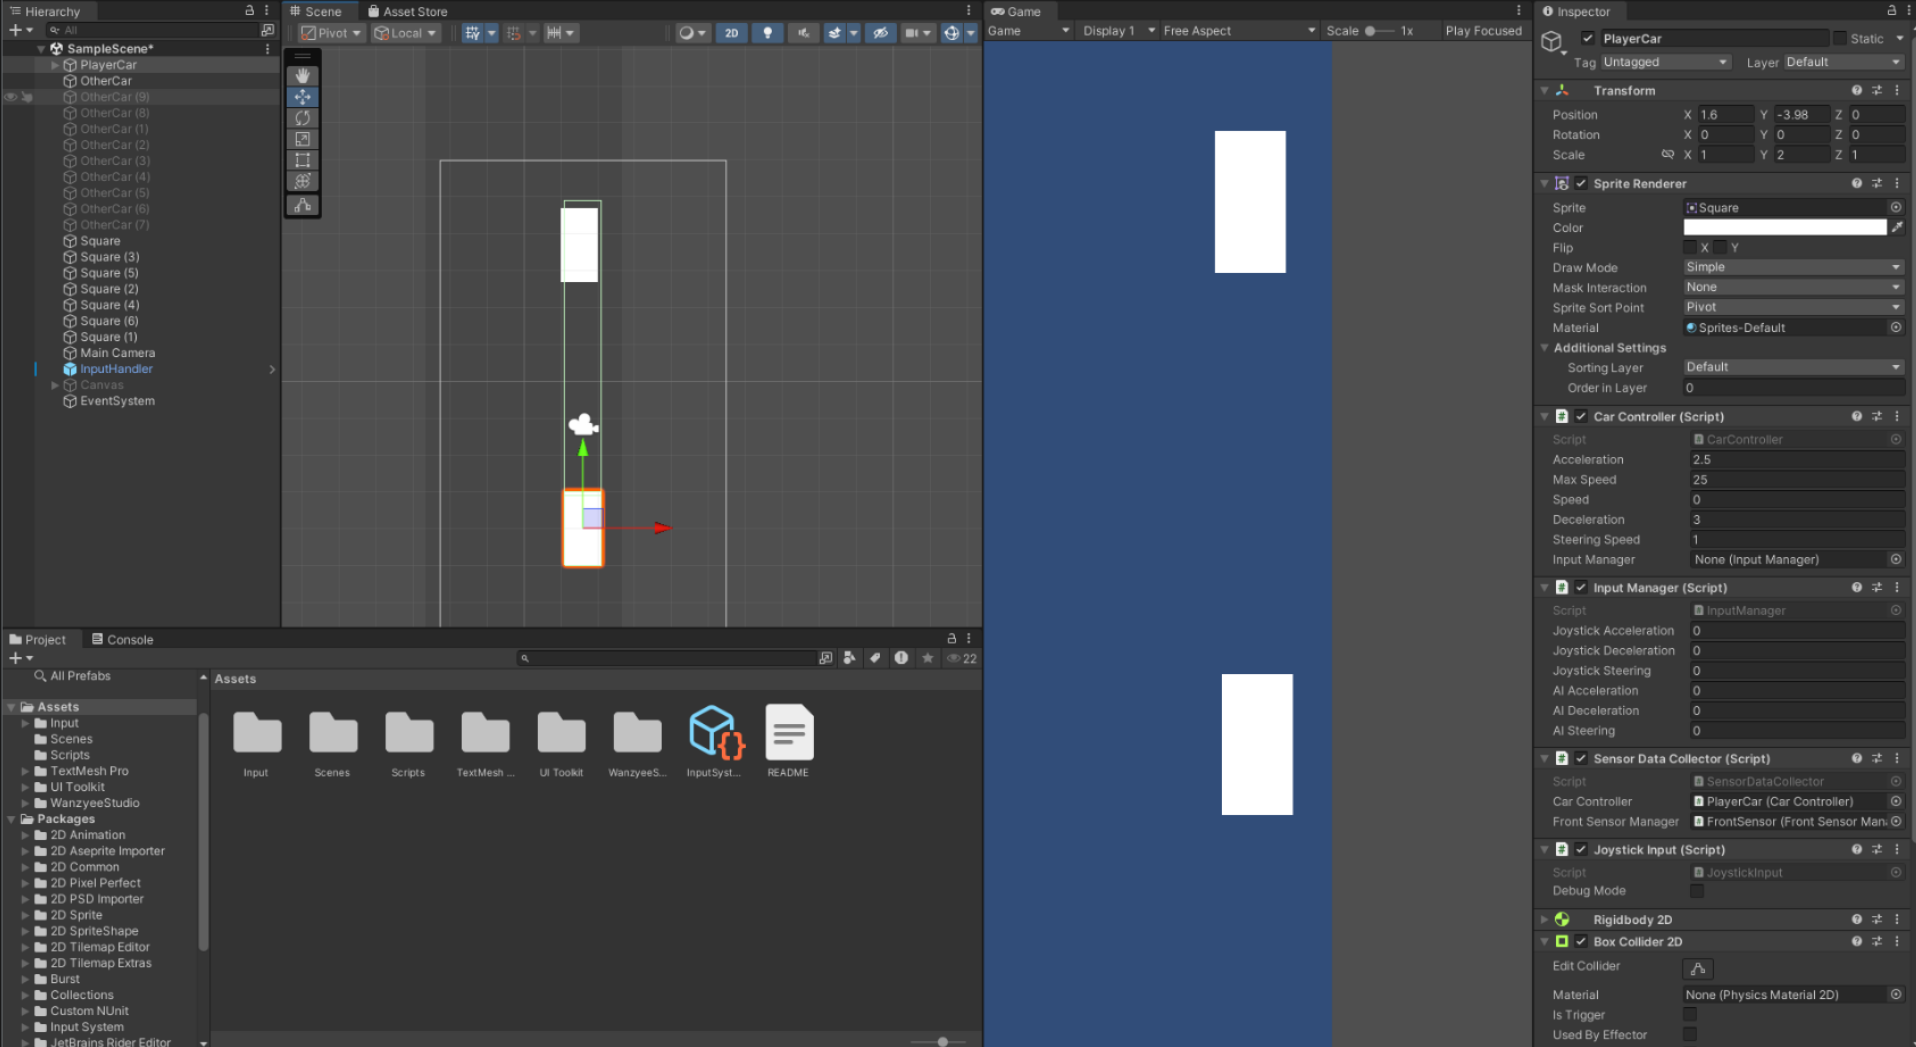This screenshot has width=1916, height=1047.
Task: Select the Rect tool in Scene toolbar
Action: tap(302, 160)
